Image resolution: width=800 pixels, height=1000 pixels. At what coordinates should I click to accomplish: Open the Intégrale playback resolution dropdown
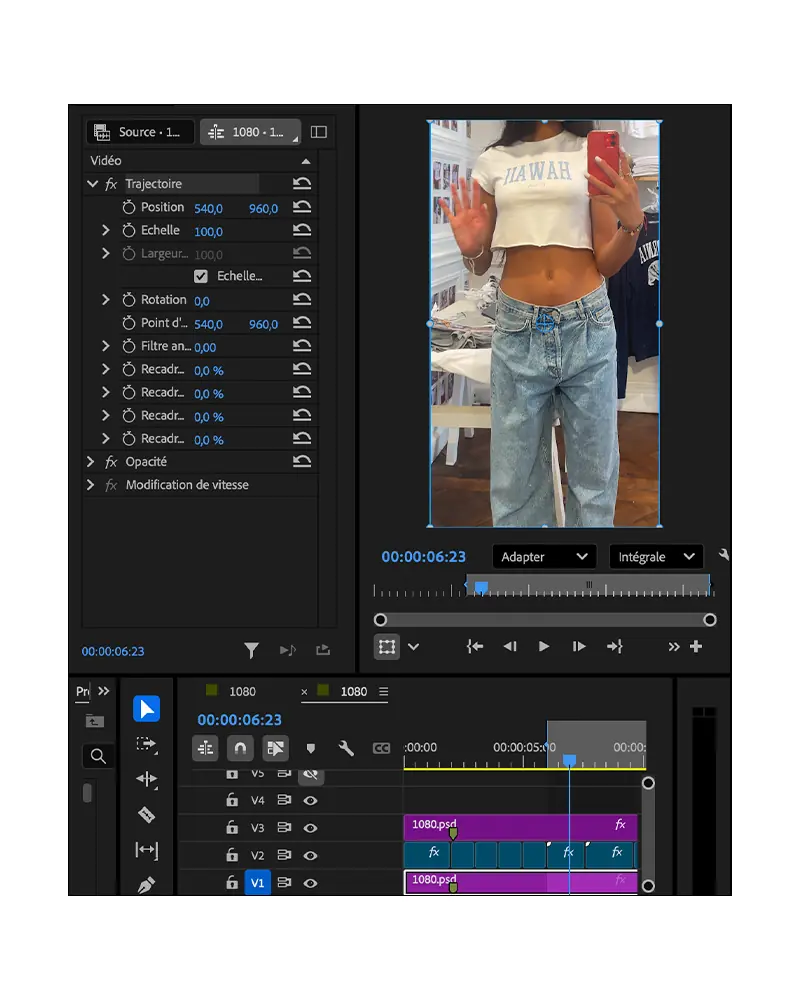point(656,557)
